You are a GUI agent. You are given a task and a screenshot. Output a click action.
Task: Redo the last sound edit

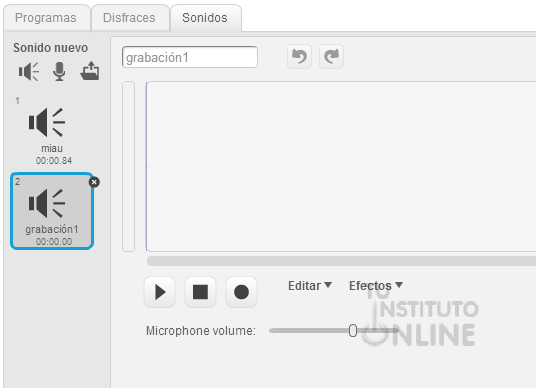pos(331,56)
